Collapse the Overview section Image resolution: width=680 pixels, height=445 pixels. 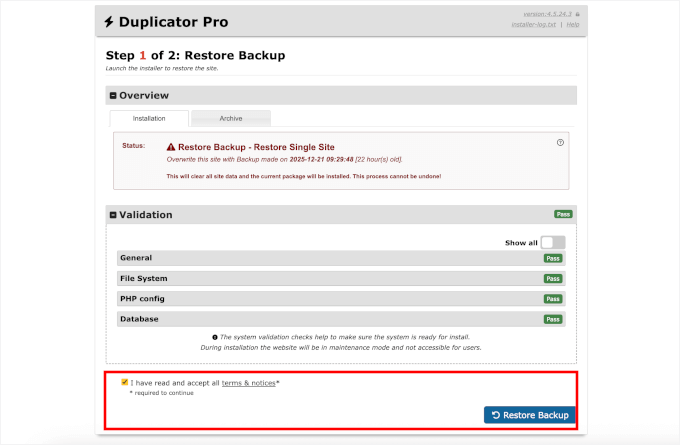[113, 96]
